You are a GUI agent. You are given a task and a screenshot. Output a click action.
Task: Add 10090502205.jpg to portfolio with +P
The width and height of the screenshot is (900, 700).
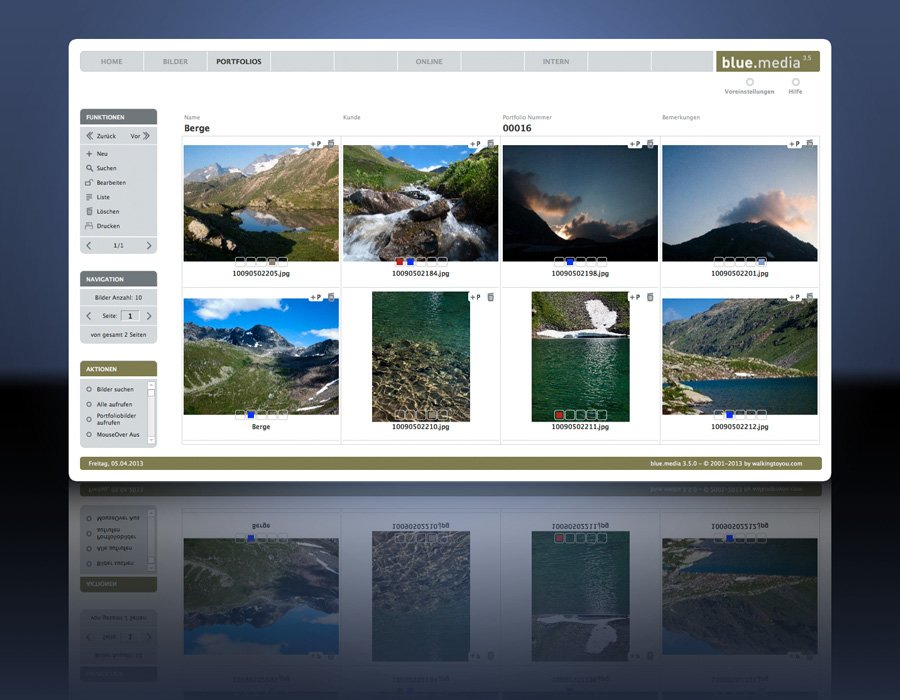click(x=316, y=143)
